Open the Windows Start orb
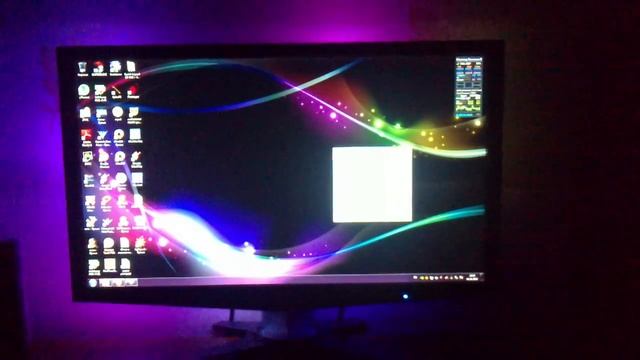The image size is (640, 360). point(93,282)
